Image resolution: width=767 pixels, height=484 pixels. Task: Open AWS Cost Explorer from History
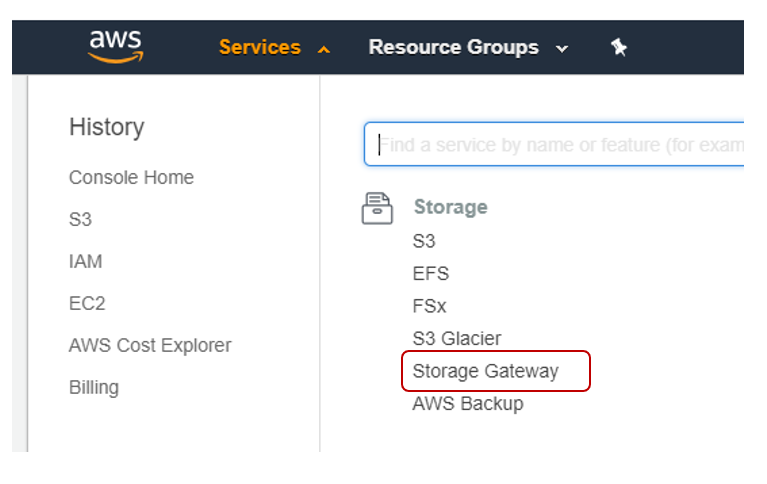pos(150,346)
